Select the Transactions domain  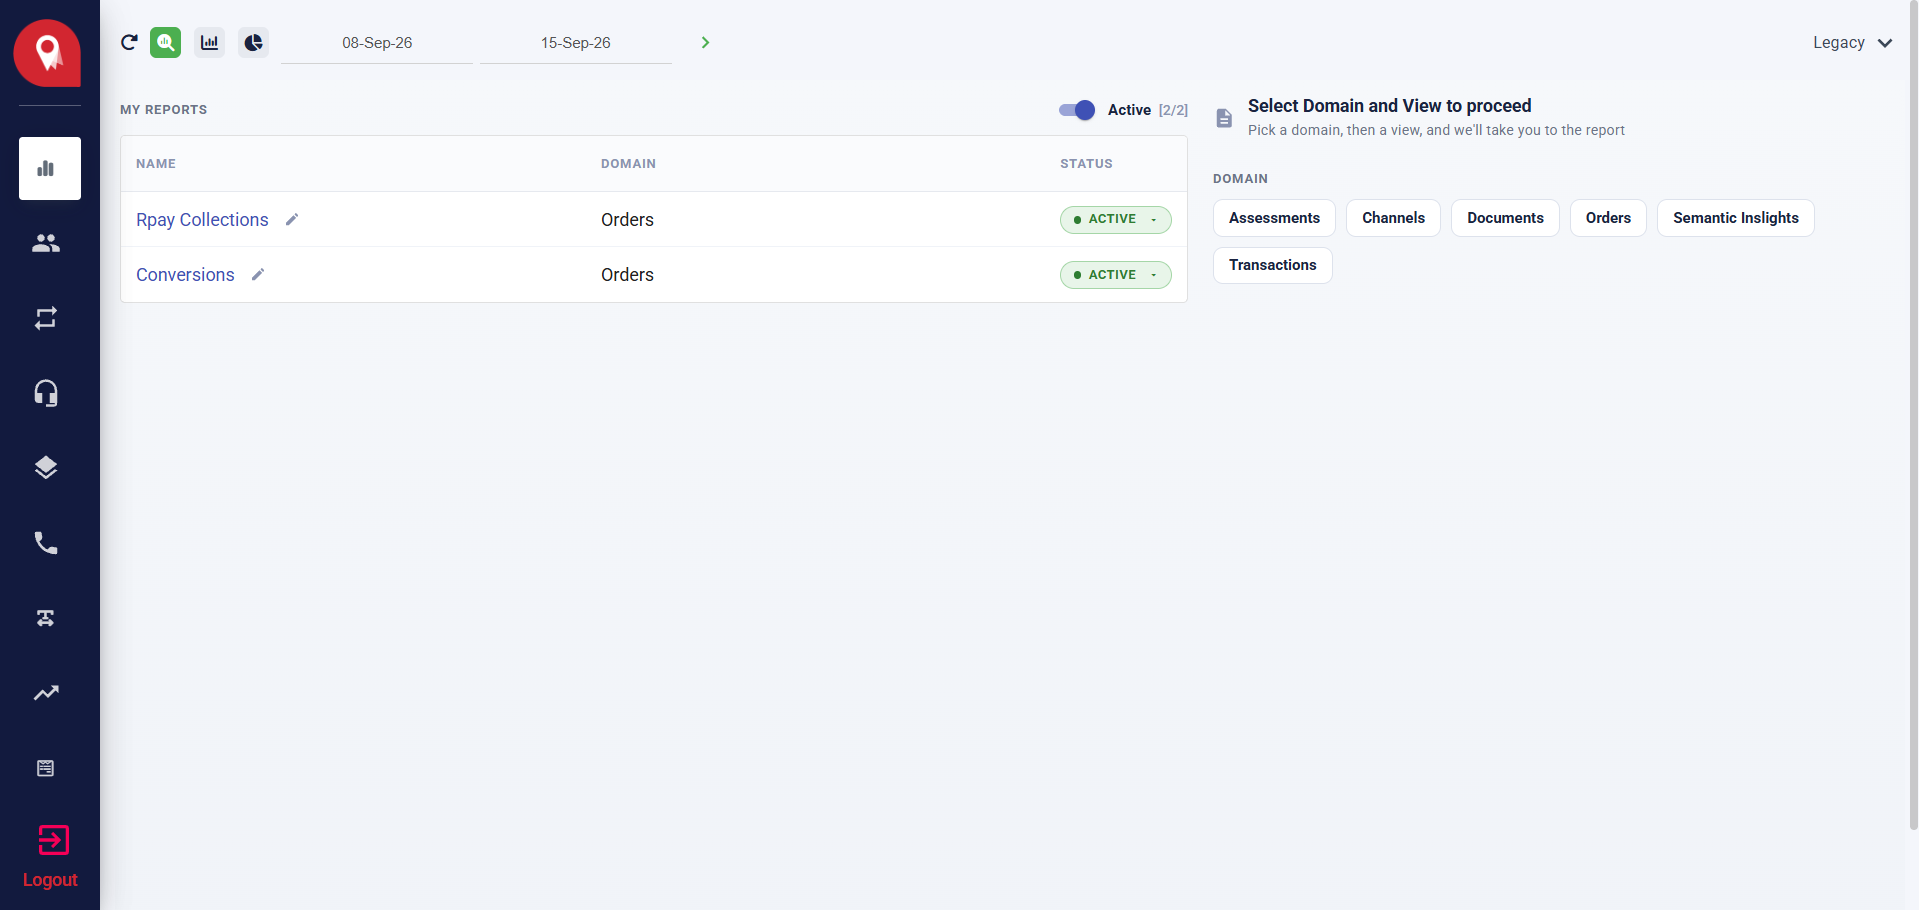click(1272, 265)
